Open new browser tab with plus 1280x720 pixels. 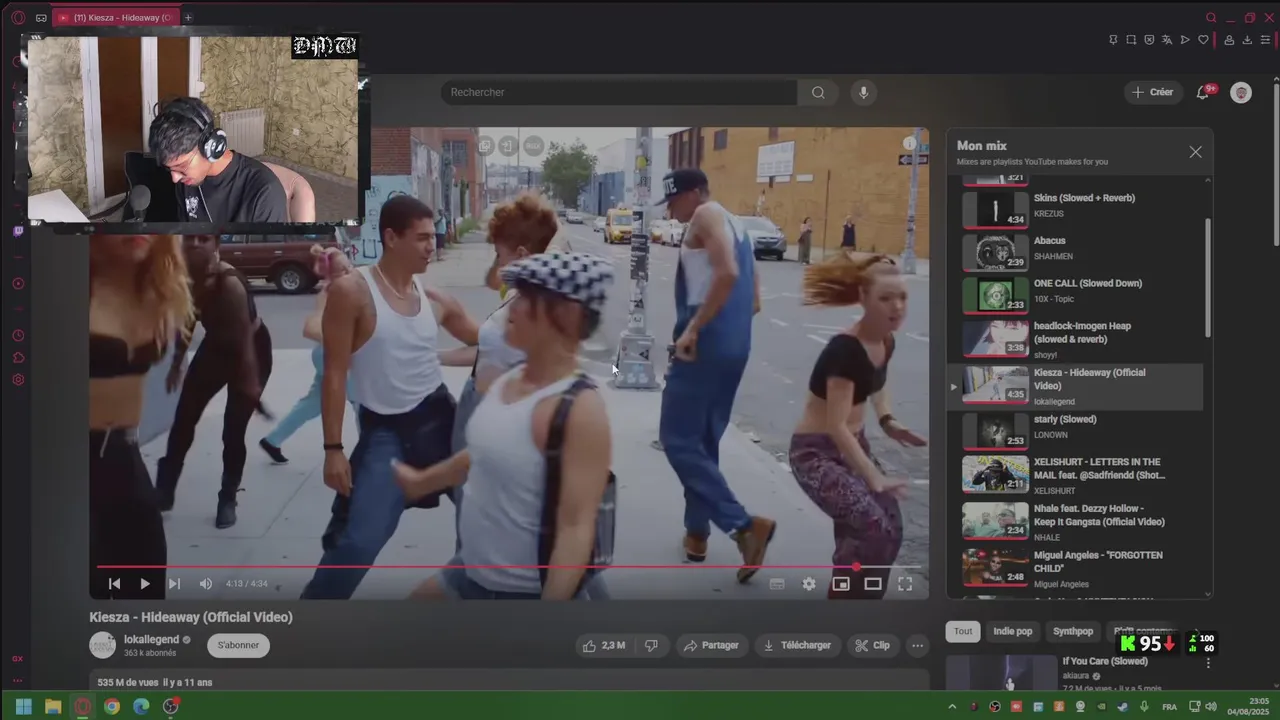(x=188, y=17)
